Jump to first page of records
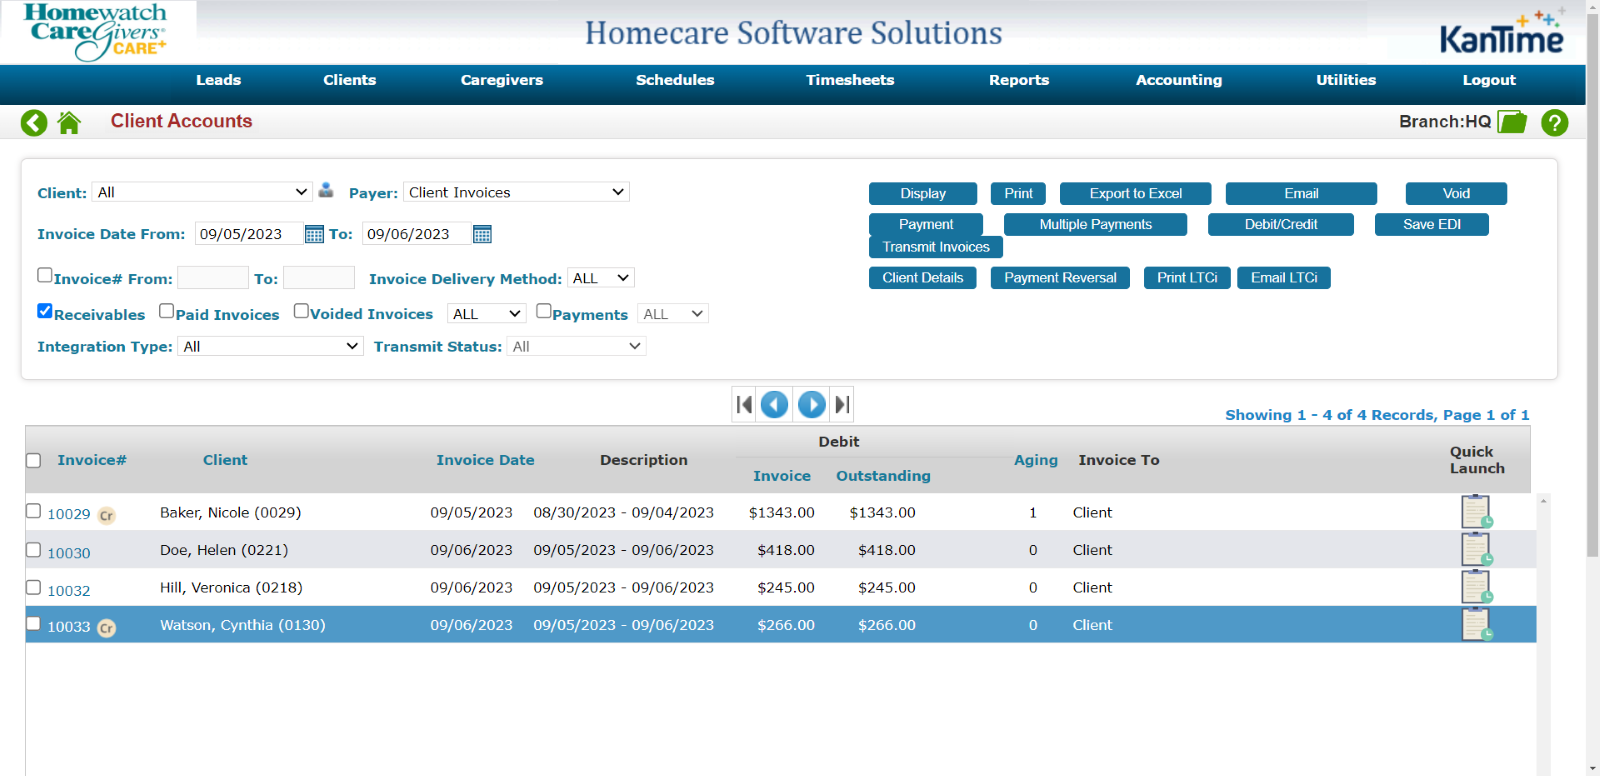The height and width of the screenshot is (776, 1600). [x=744, y=404]
